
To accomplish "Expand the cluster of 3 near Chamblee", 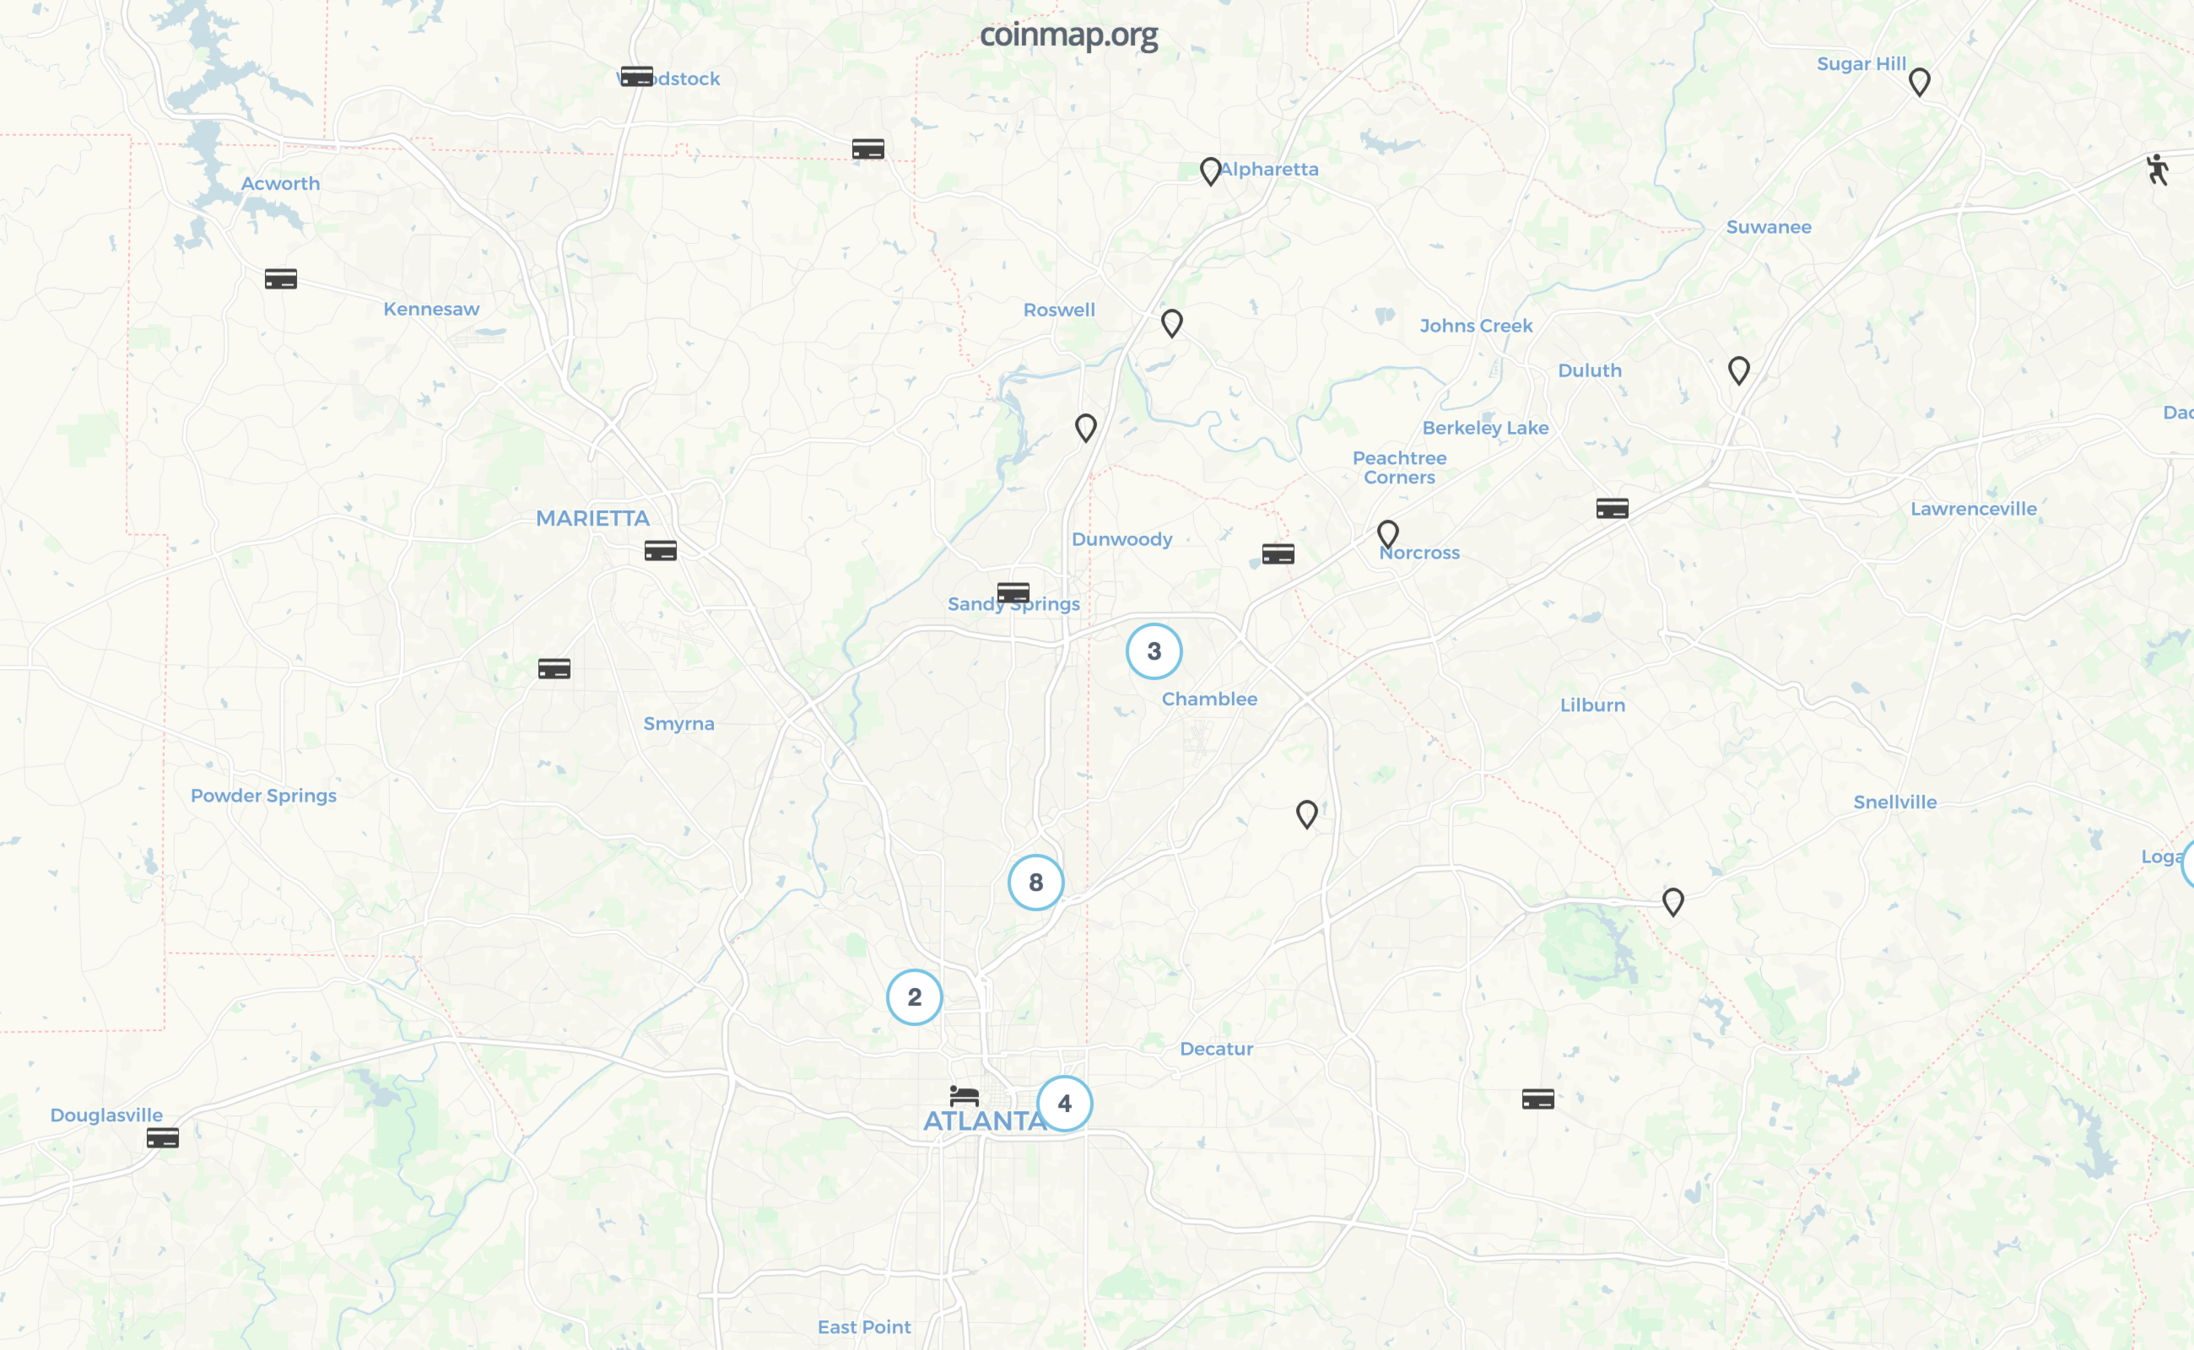I will [x=1154, y=651].
